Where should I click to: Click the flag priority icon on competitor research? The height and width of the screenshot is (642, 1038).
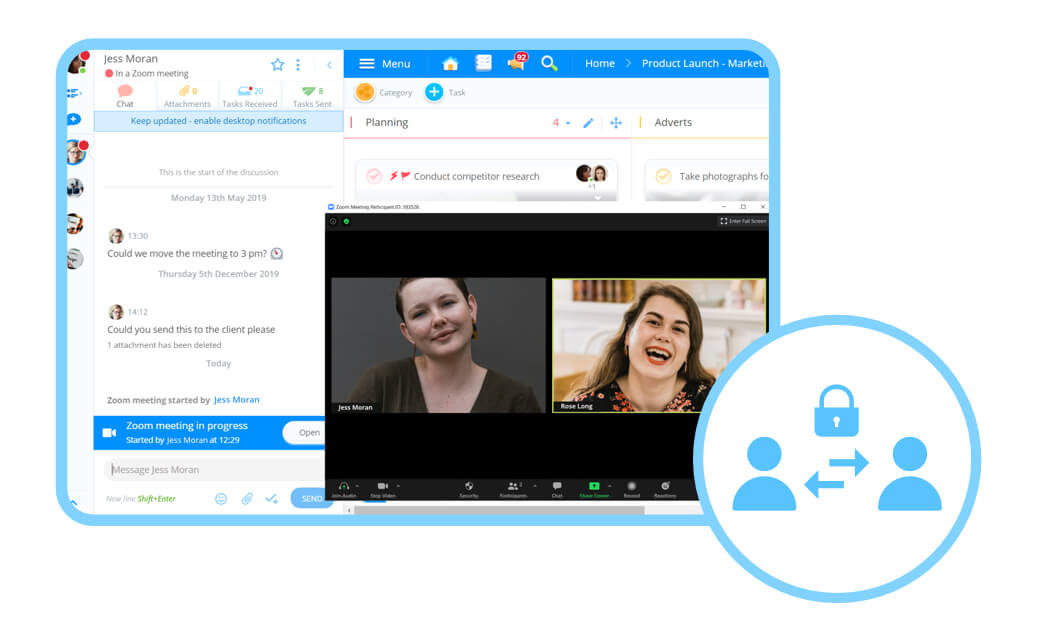pos(406,176)
